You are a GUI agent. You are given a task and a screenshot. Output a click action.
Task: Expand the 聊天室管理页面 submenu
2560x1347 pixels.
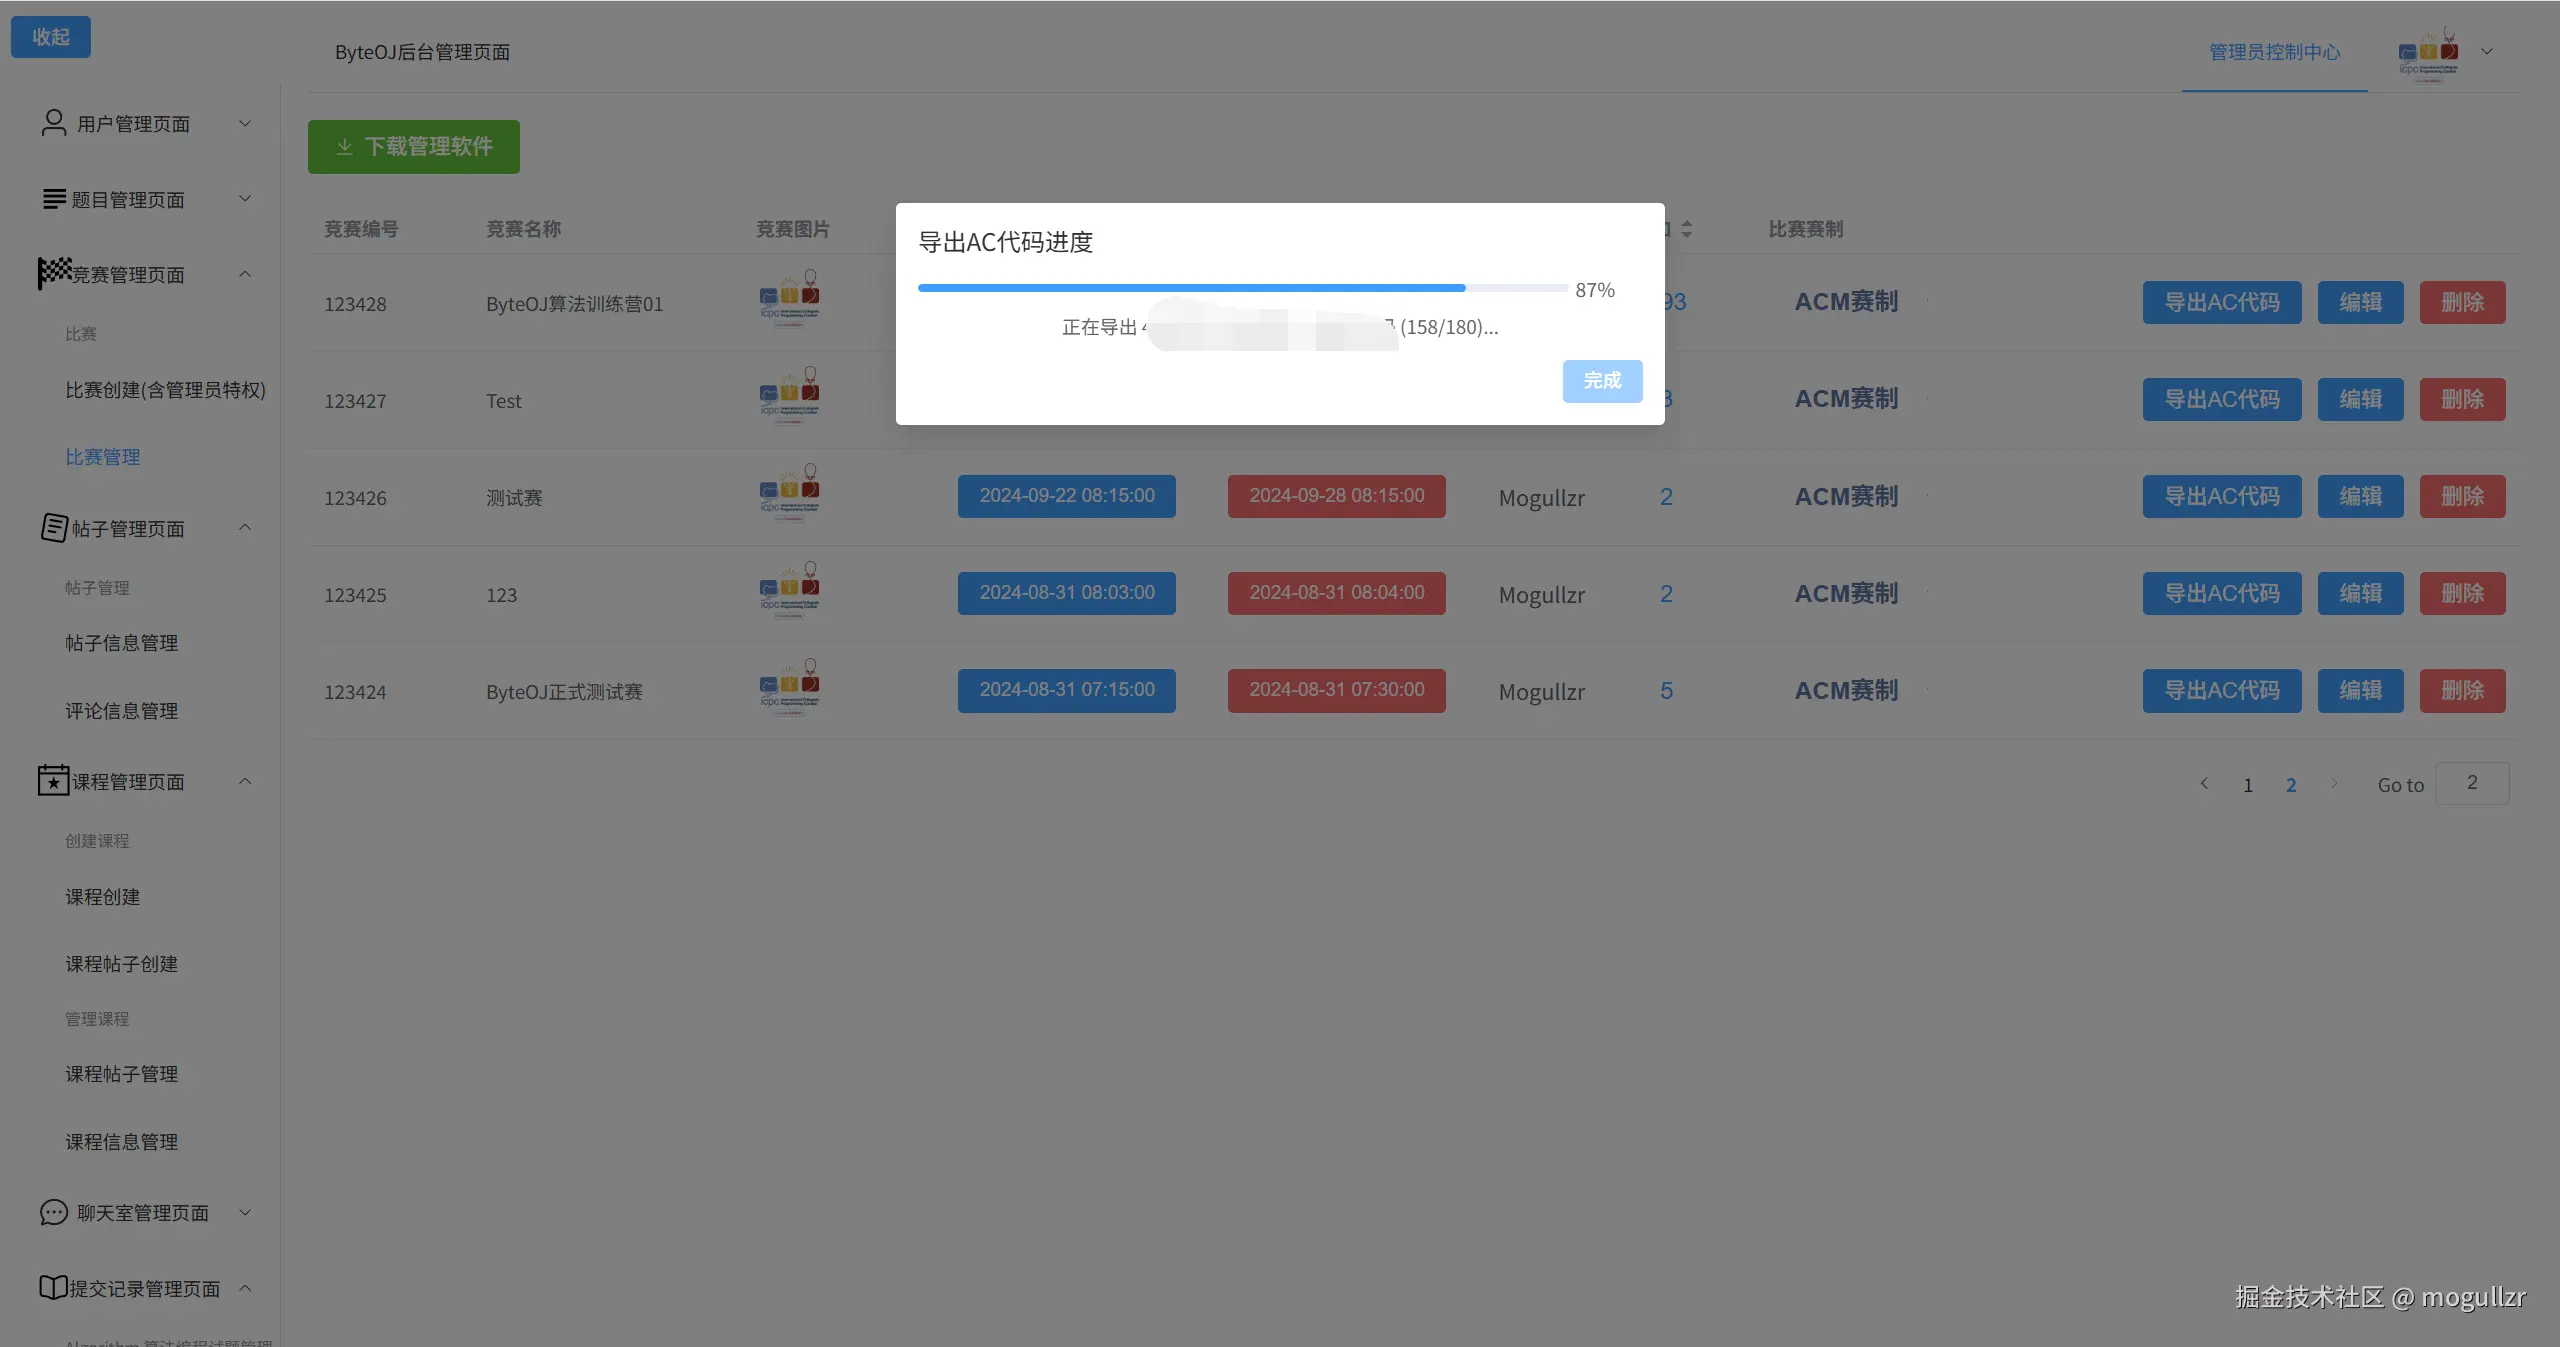click(x=245, y=1212)
